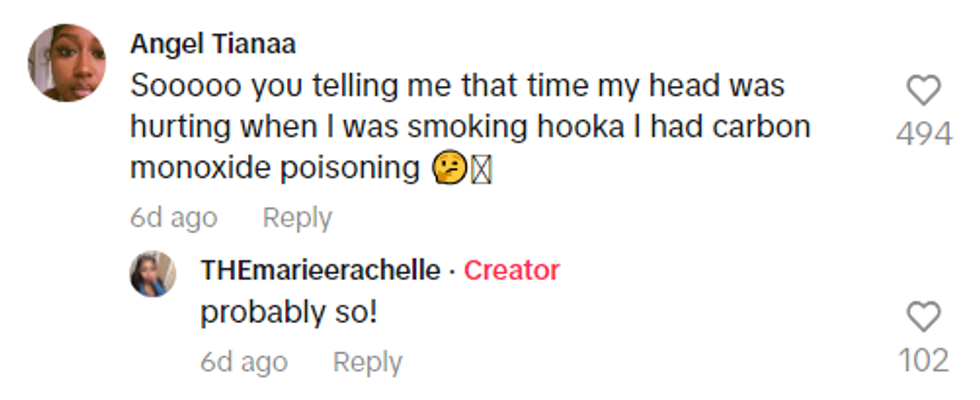The width and height of the screenshot is (980, 400).
Task: Reply to the creator's 'probably so!' comment
Action: click(x=367, y=362)
